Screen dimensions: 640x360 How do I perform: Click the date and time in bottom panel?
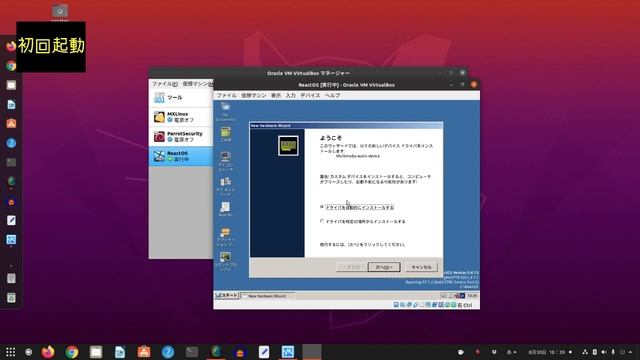pyautogui.click(x=547, y=352)
